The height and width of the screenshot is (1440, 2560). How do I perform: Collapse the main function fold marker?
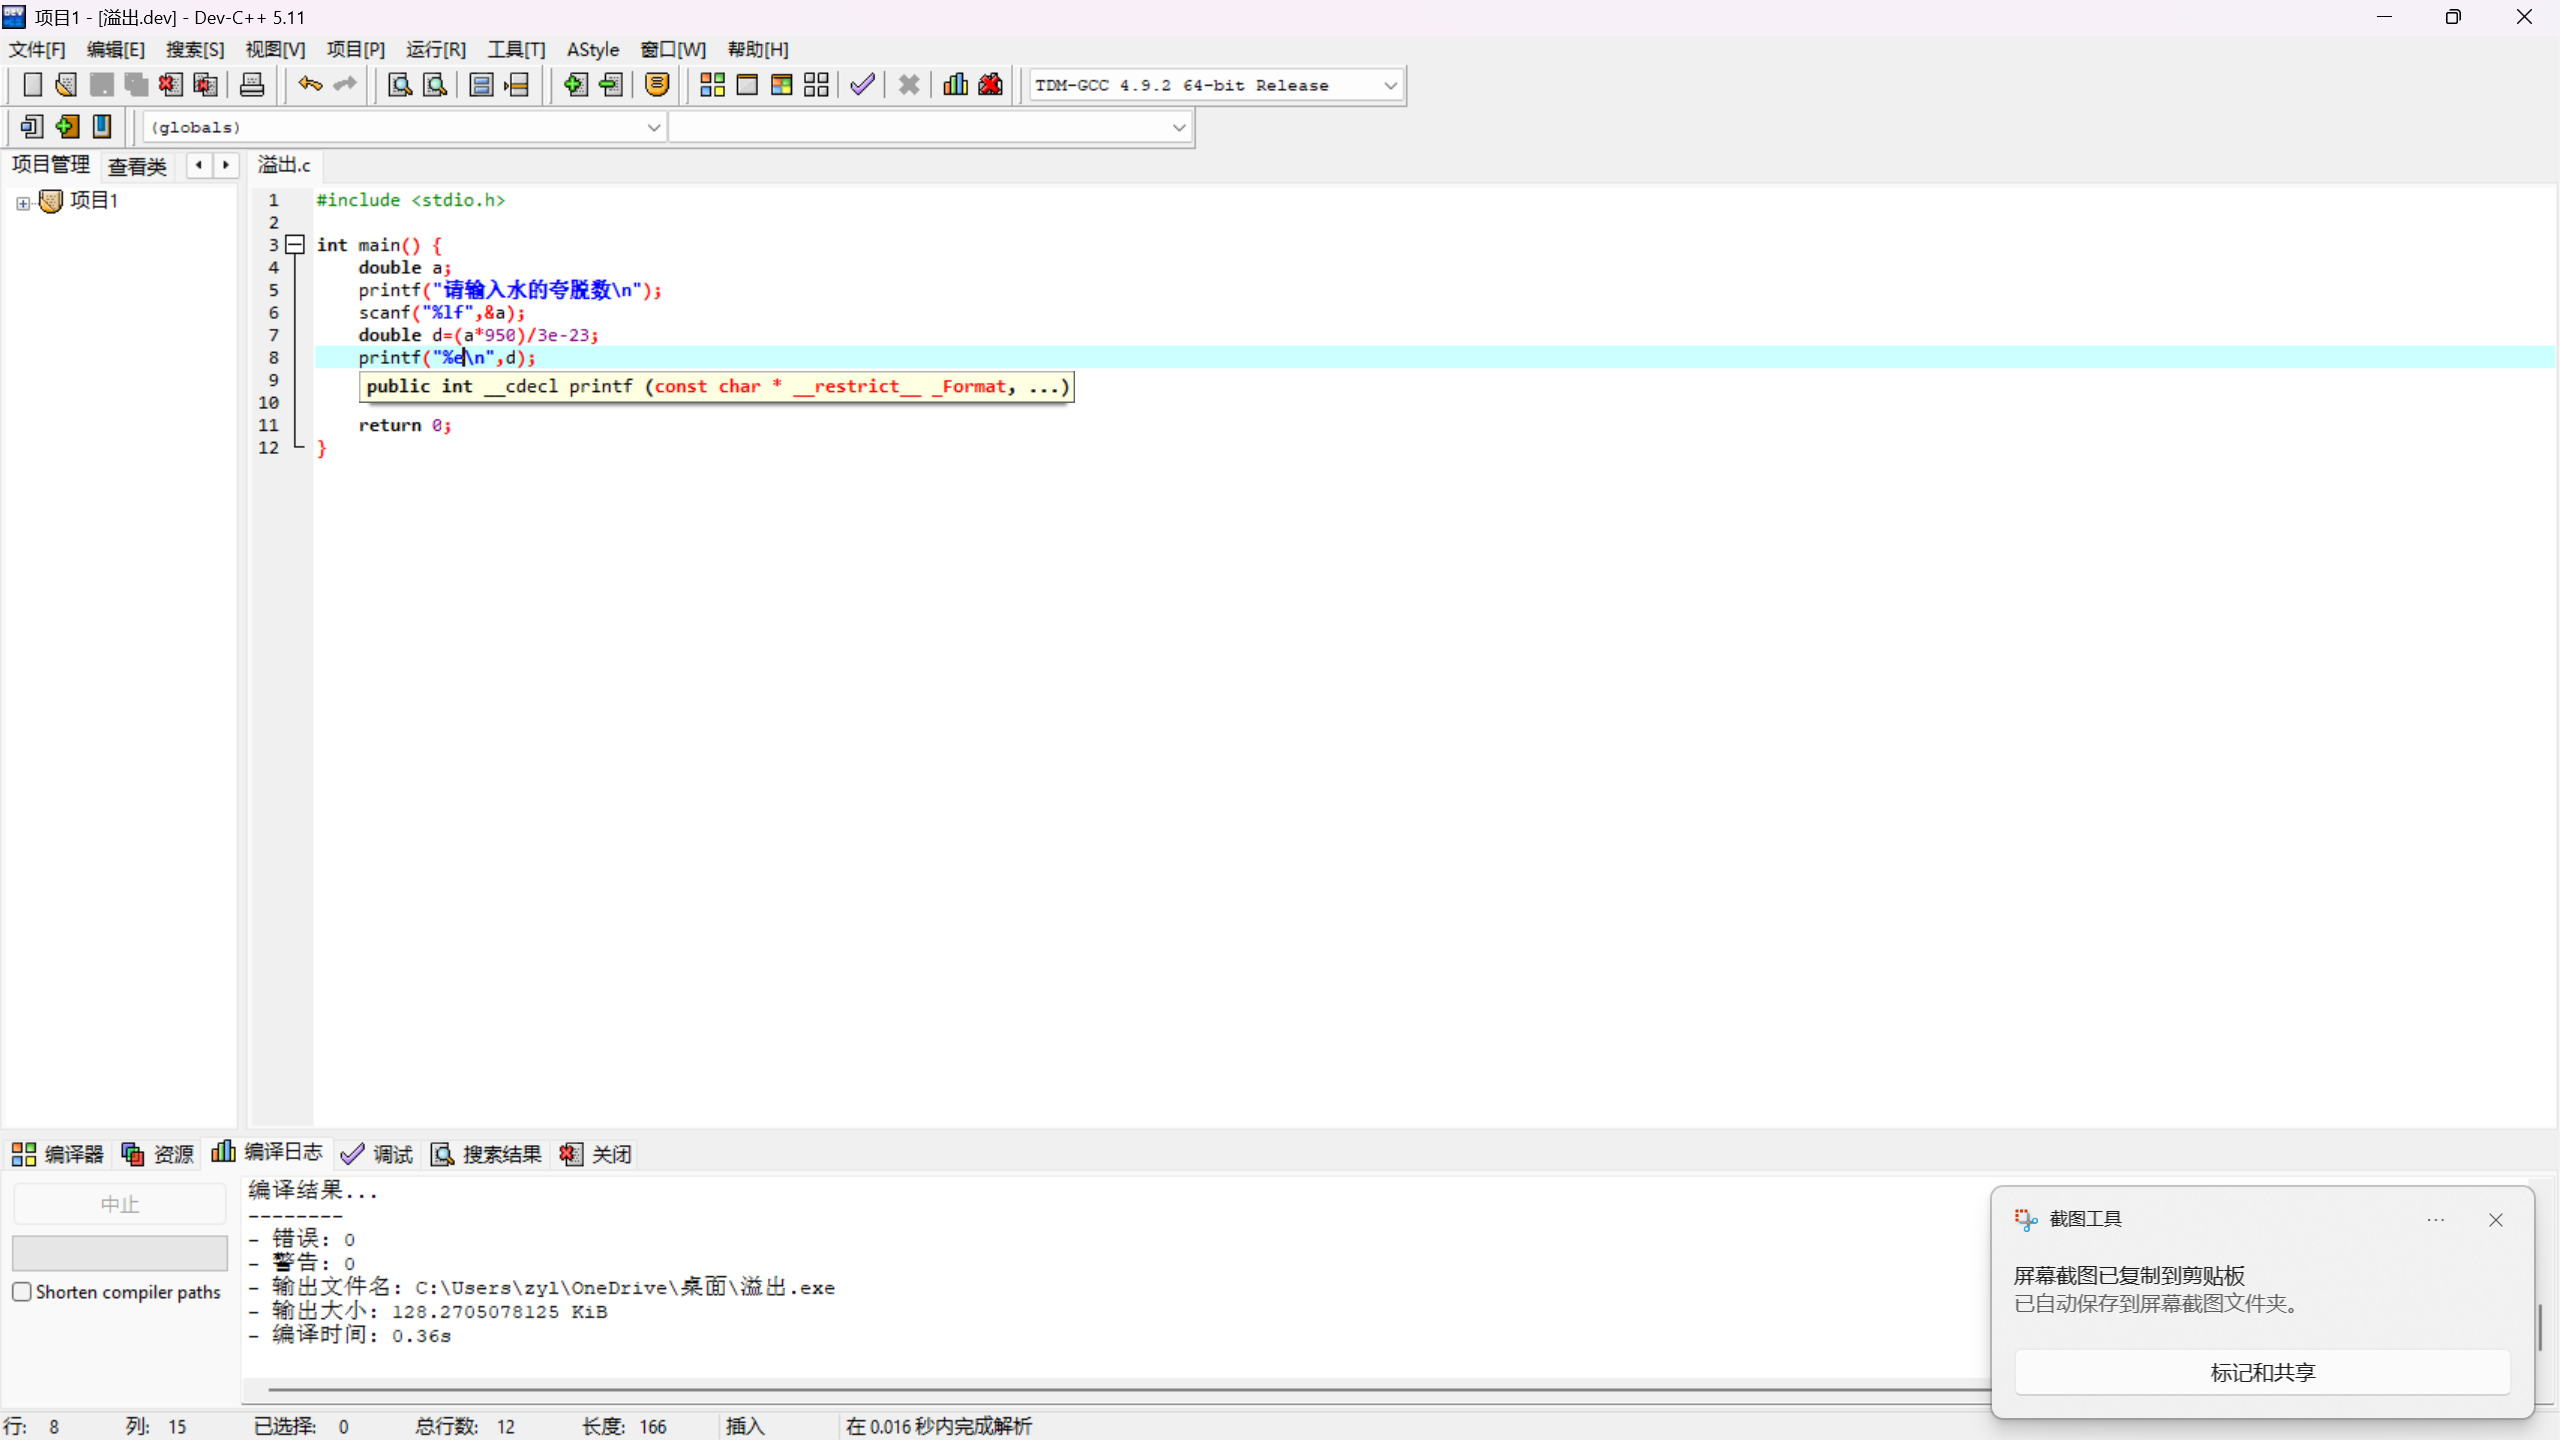295,245
